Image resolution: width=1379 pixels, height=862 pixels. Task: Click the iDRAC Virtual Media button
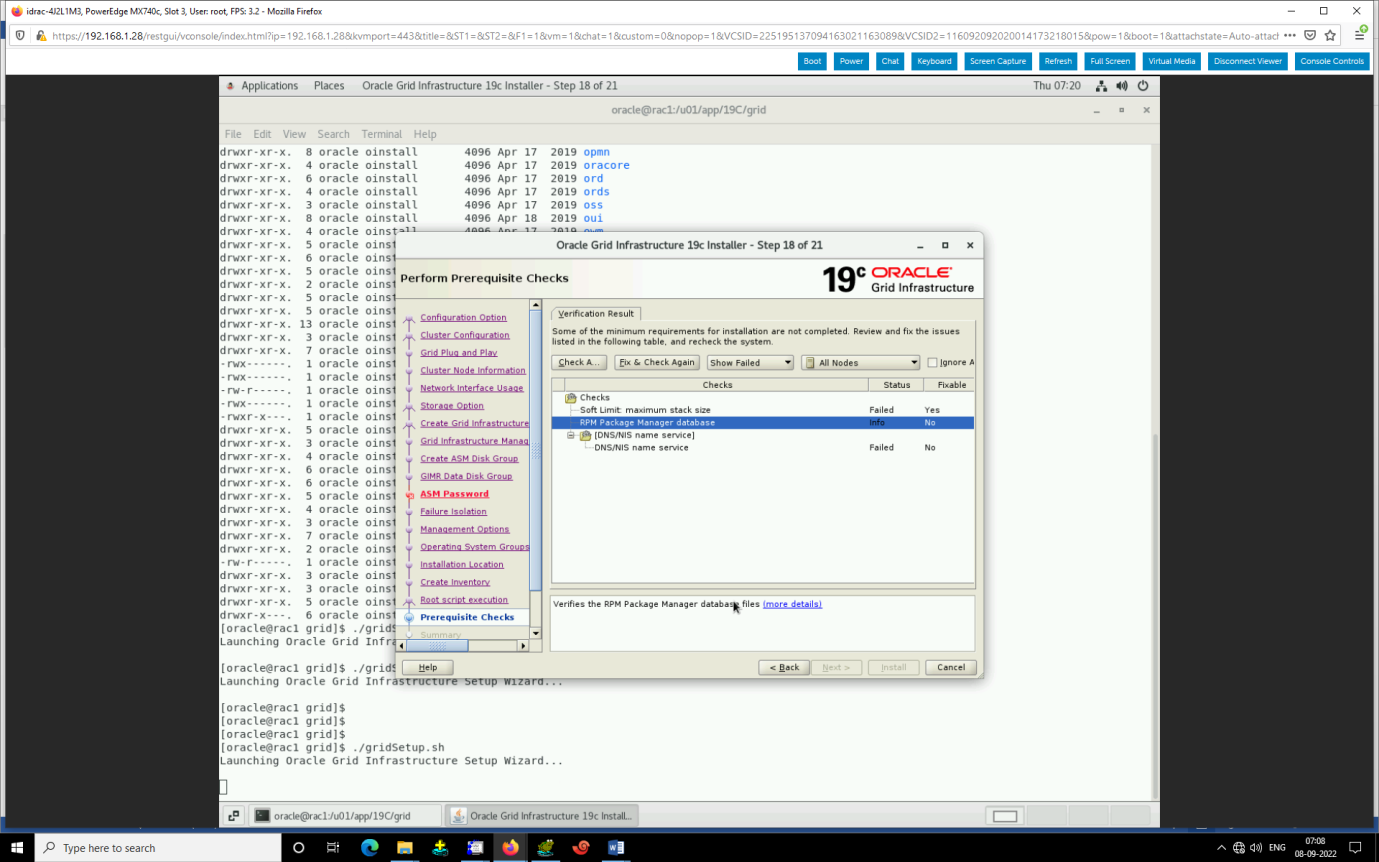1171,61
